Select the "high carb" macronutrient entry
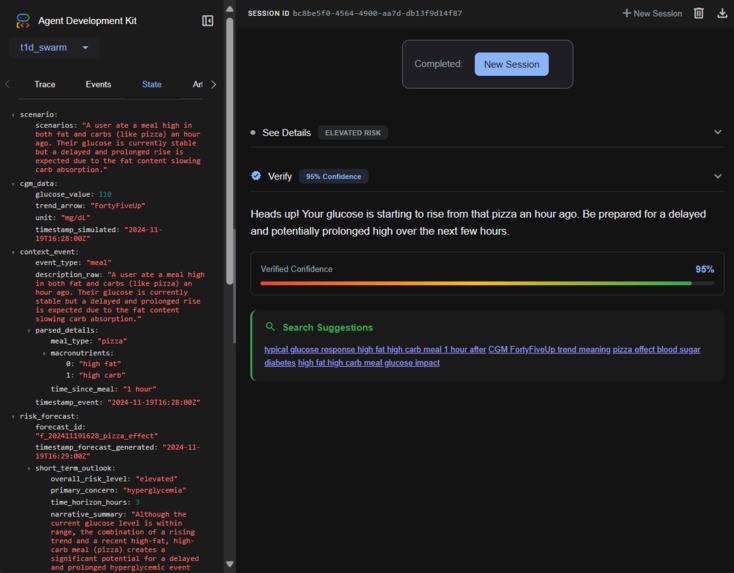 coord(95,375)
